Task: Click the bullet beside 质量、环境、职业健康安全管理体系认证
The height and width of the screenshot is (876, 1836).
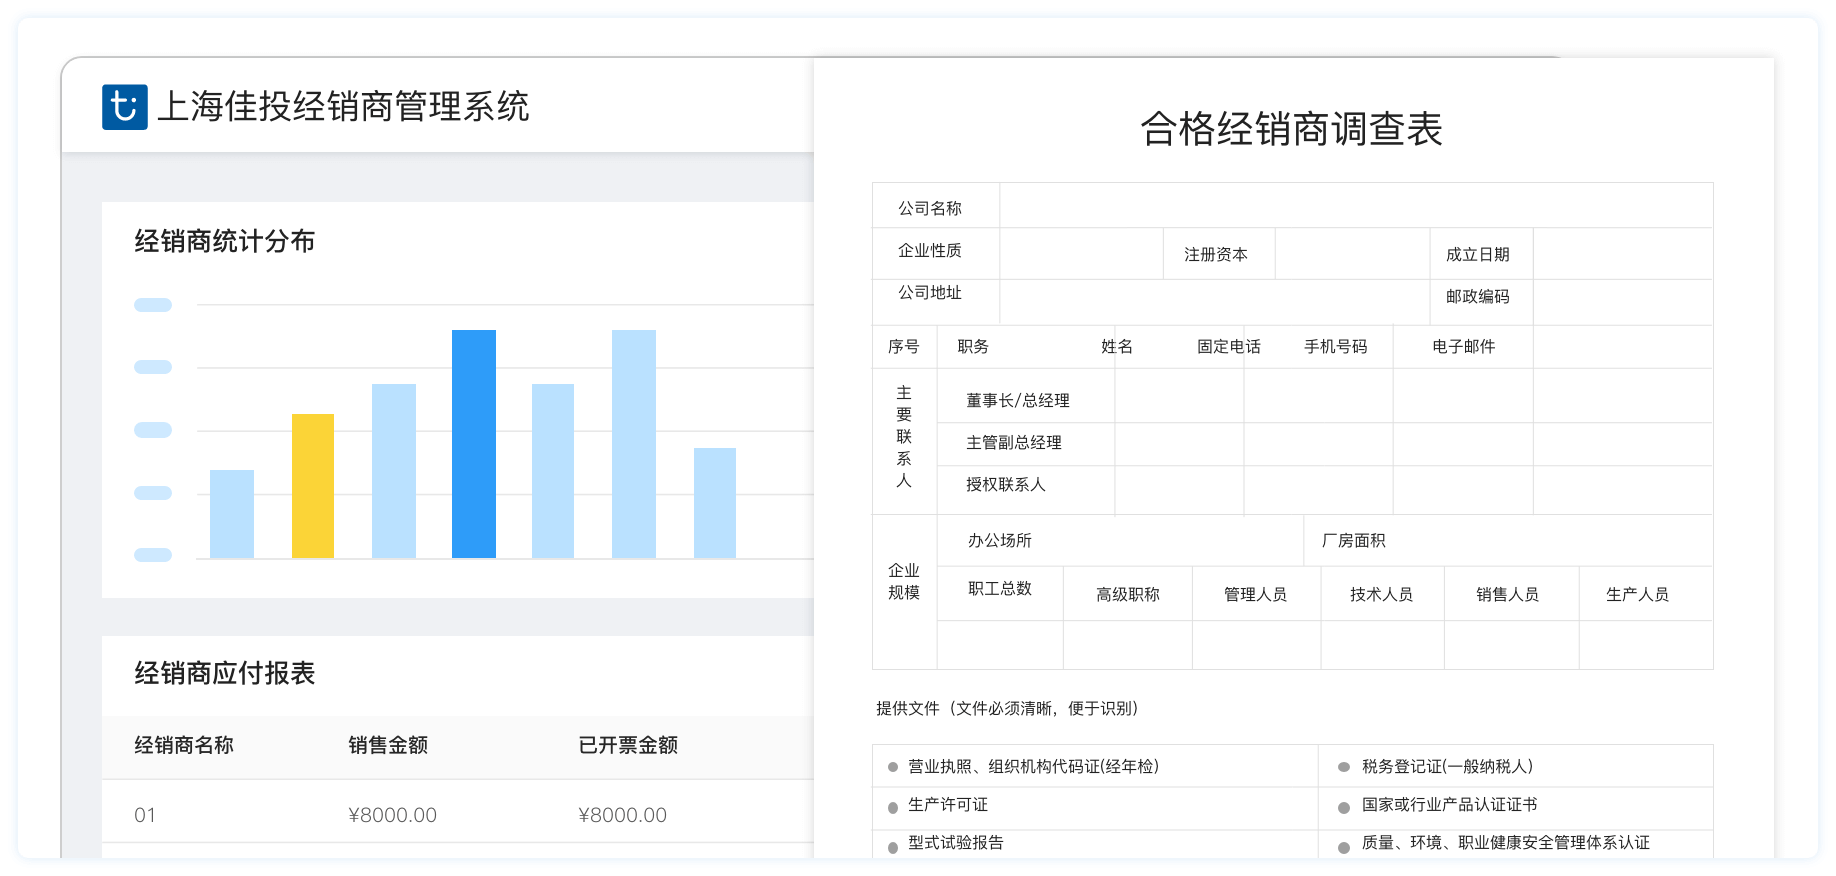Action: click(1344, 846)
